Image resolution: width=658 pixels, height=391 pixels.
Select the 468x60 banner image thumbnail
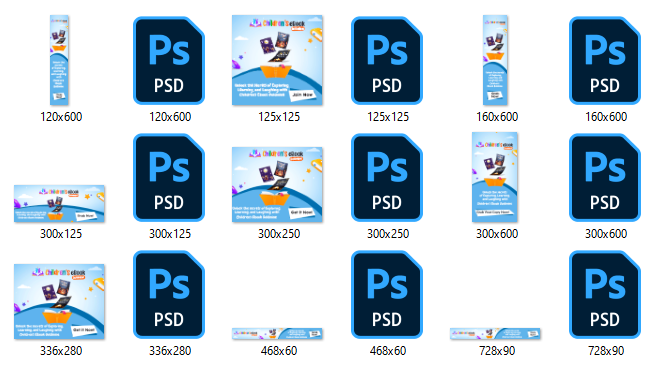[277, 334]
